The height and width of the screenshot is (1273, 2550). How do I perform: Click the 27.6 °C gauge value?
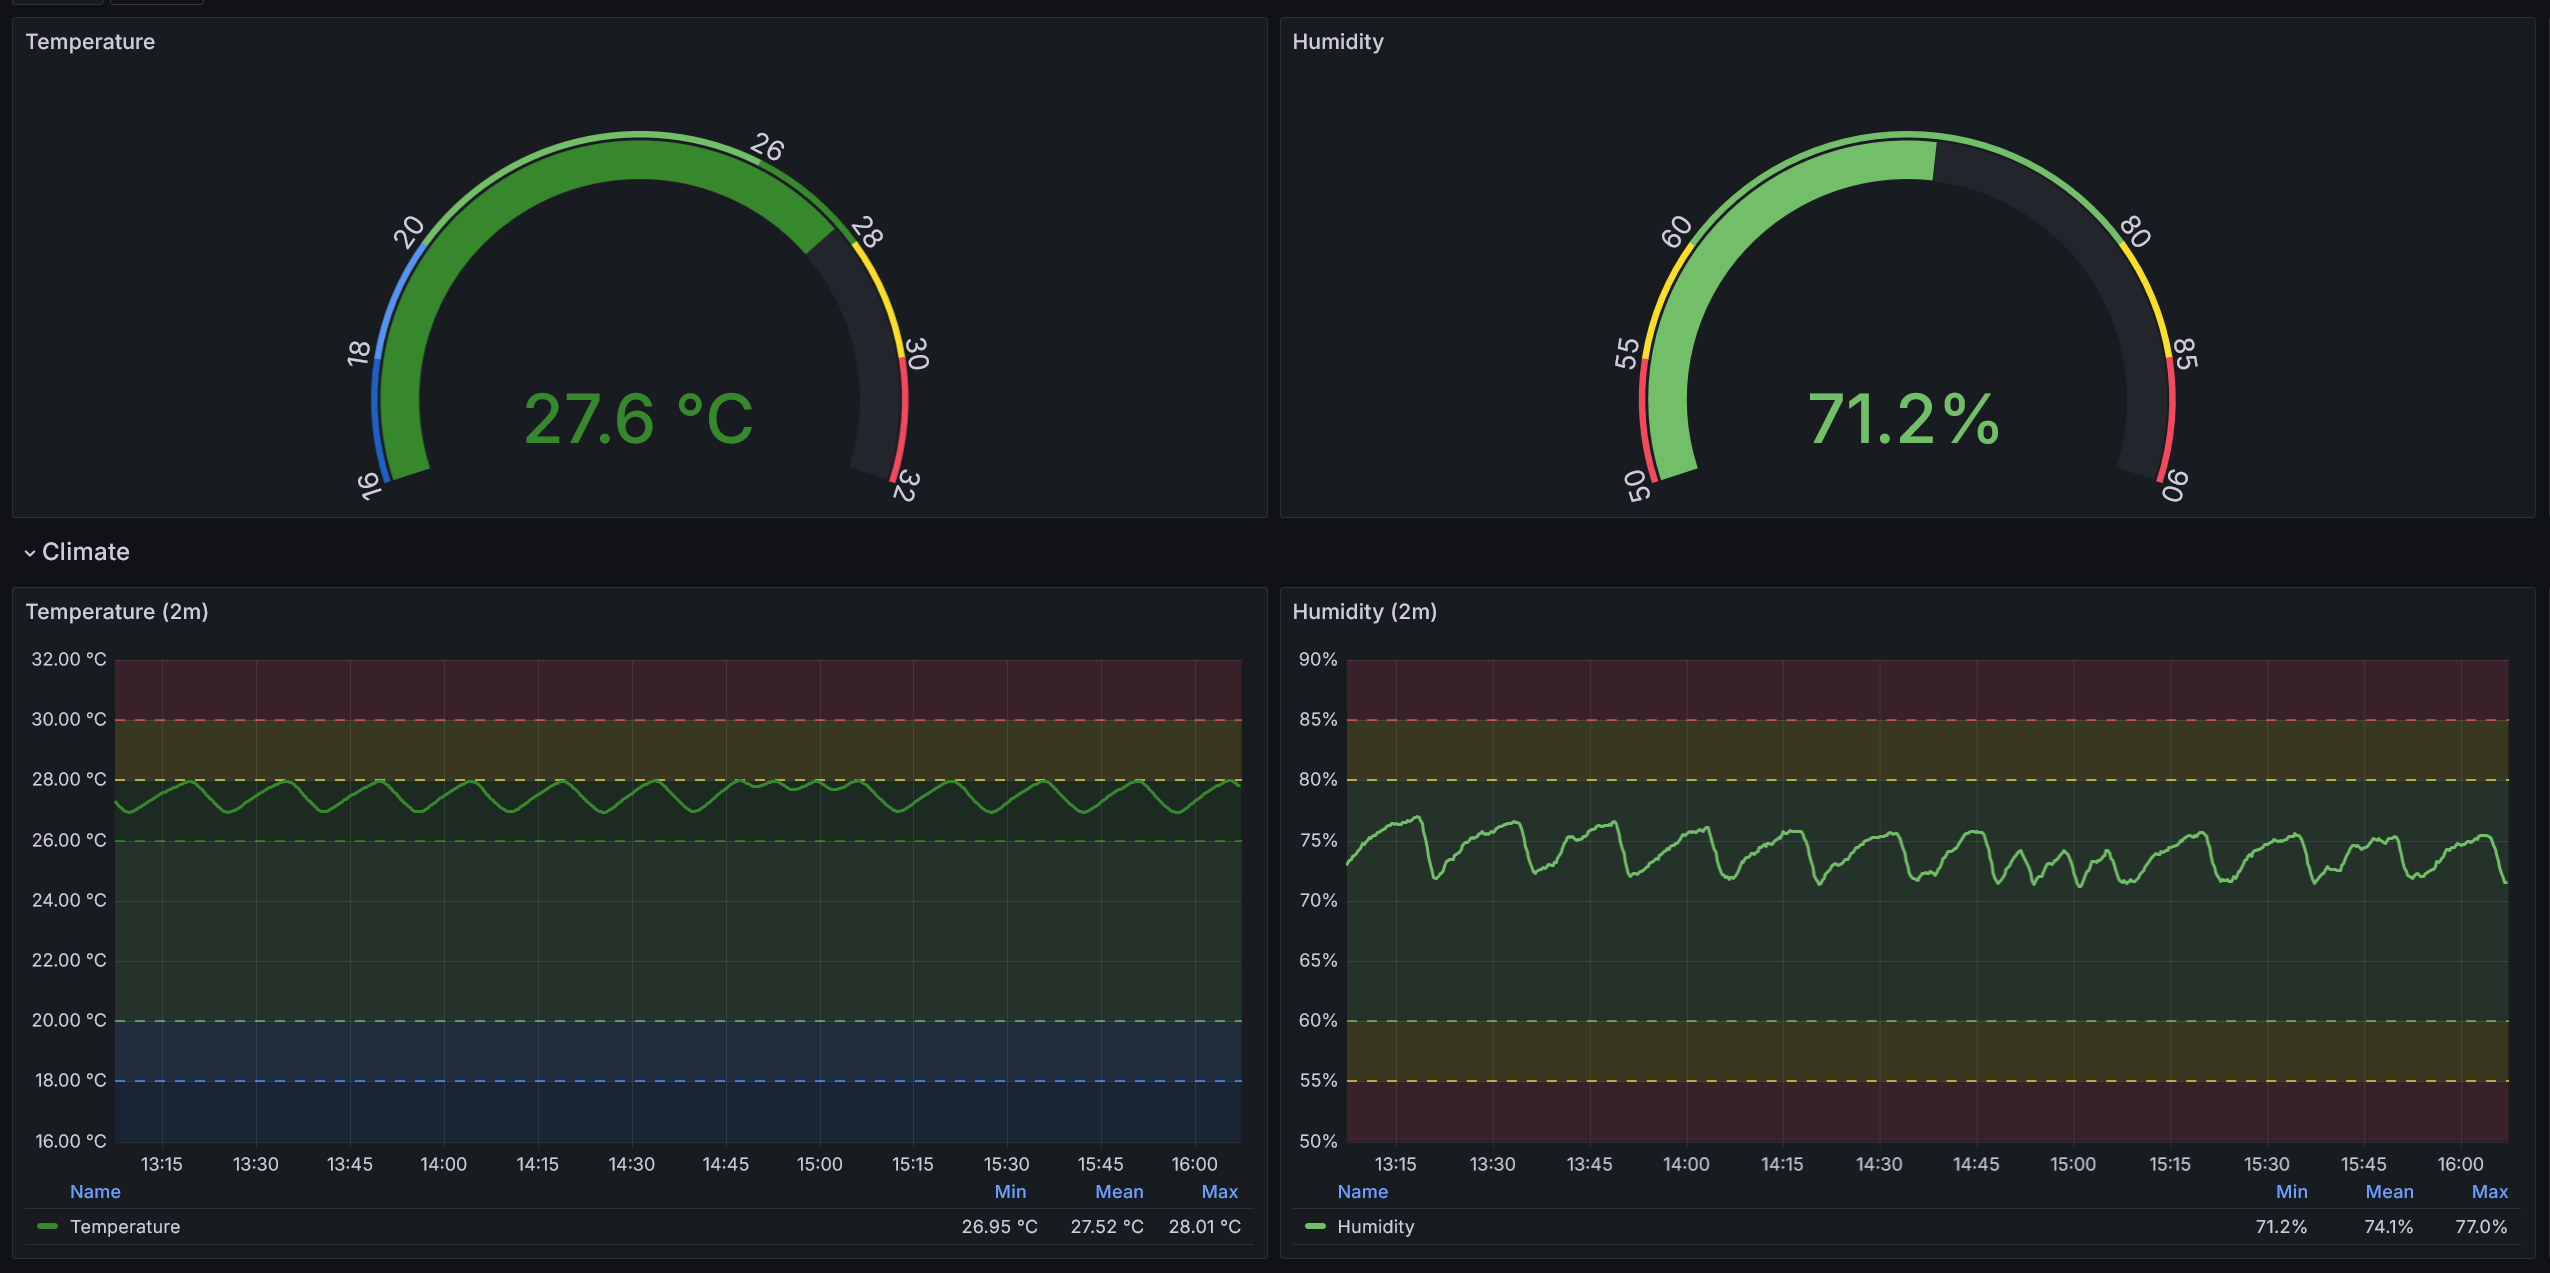640,420
